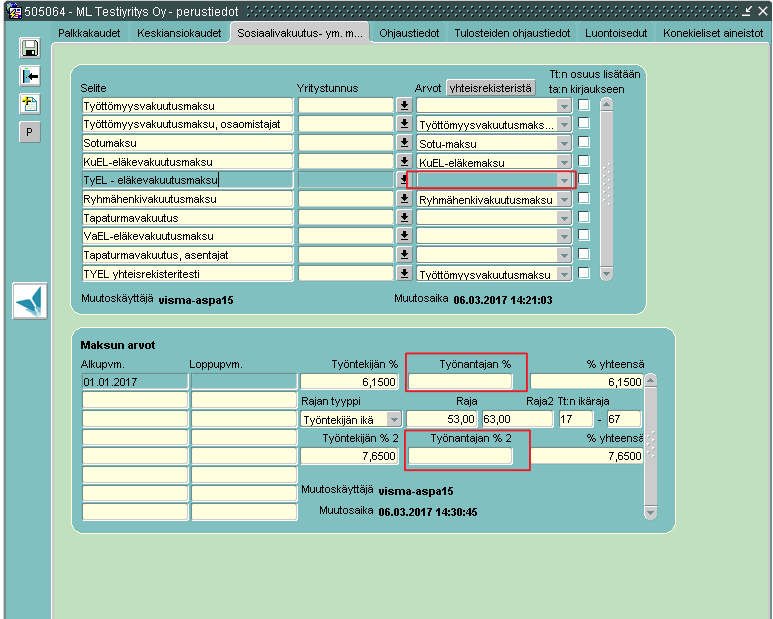Tick checkbox in Sotumaksu row
The image size is (773, 619).
[584, 142]
